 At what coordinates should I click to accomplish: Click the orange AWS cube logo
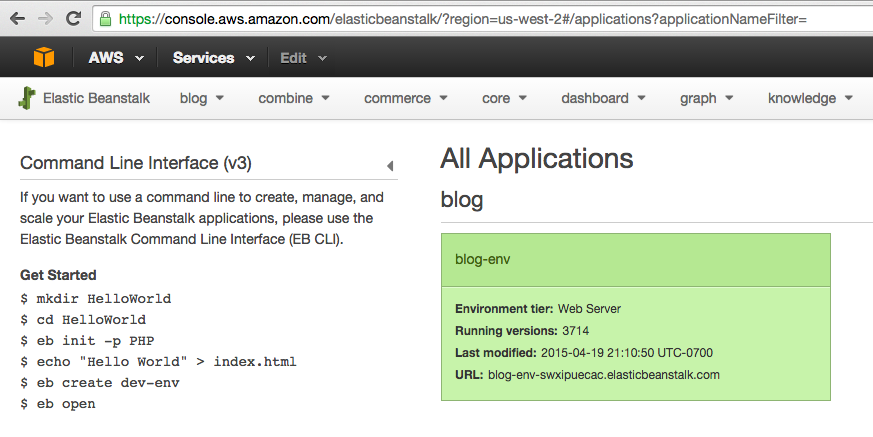(x=44, y=58)
